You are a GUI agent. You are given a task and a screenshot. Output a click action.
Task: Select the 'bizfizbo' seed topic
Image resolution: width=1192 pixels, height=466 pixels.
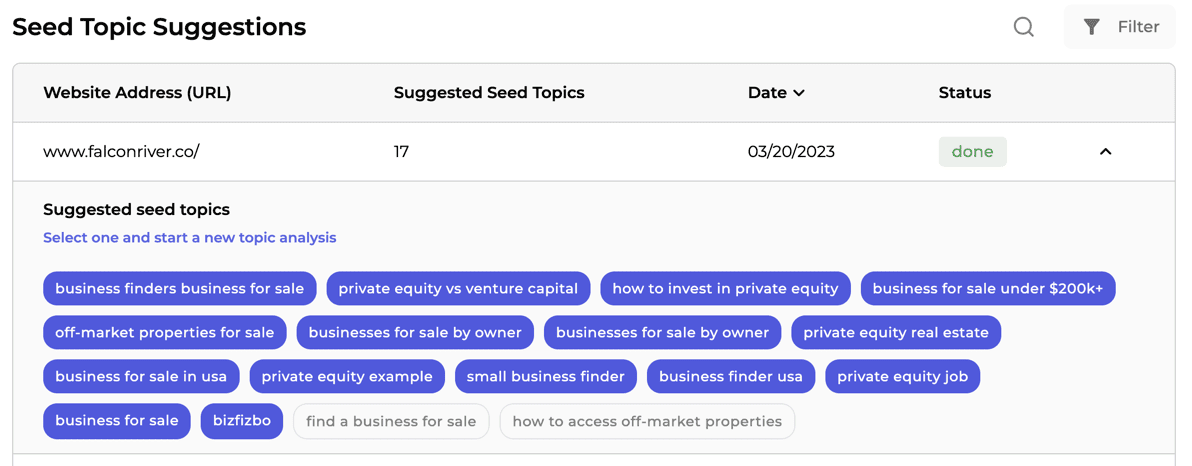[242, 420]
